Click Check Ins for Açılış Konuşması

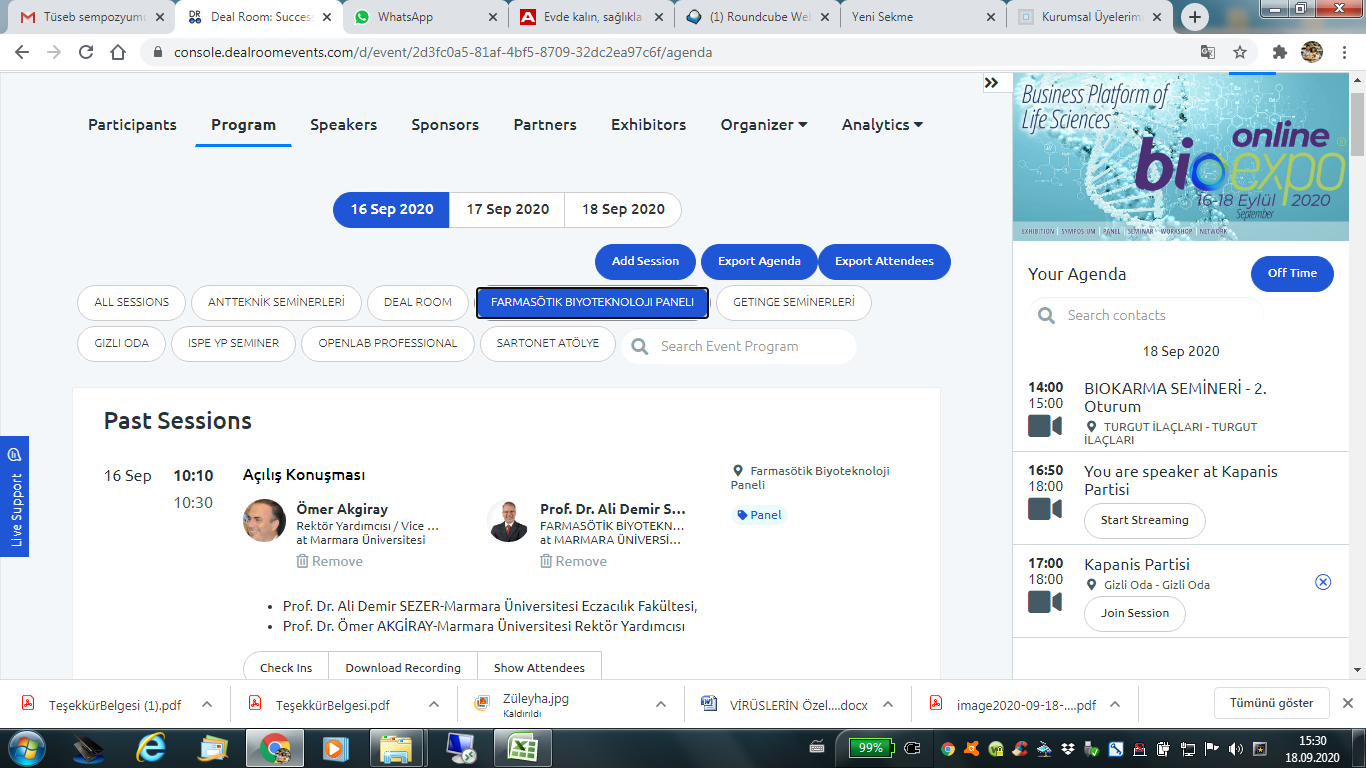pos(286,668)
